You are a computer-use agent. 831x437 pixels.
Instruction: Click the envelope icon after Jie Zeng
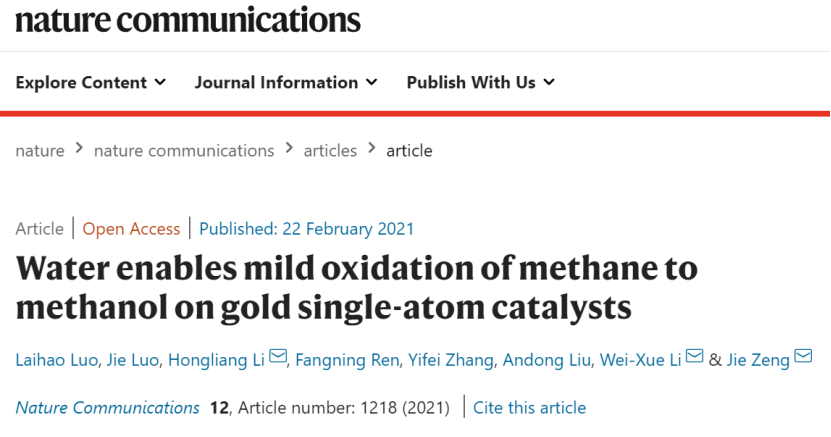pos(803,356)
